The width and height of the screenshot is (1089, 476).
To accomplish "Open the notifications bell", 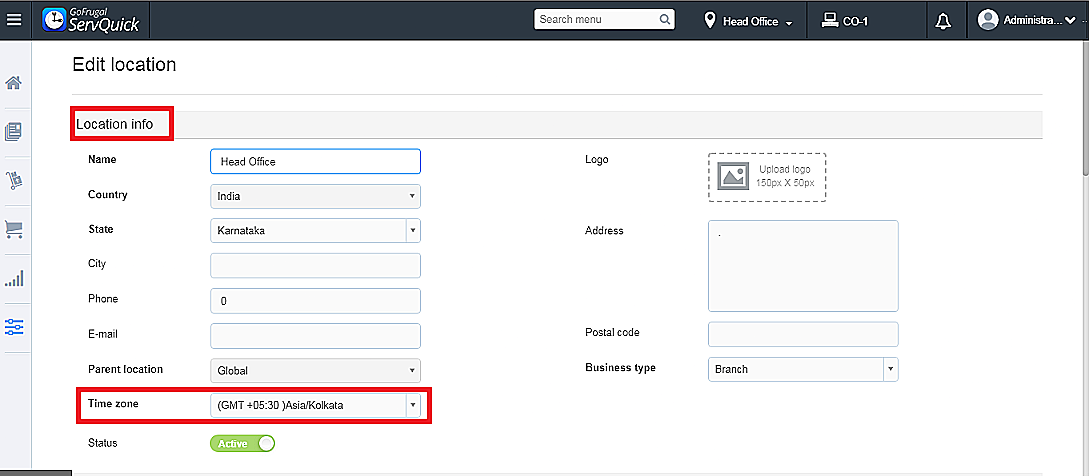I will coord(942,21).
